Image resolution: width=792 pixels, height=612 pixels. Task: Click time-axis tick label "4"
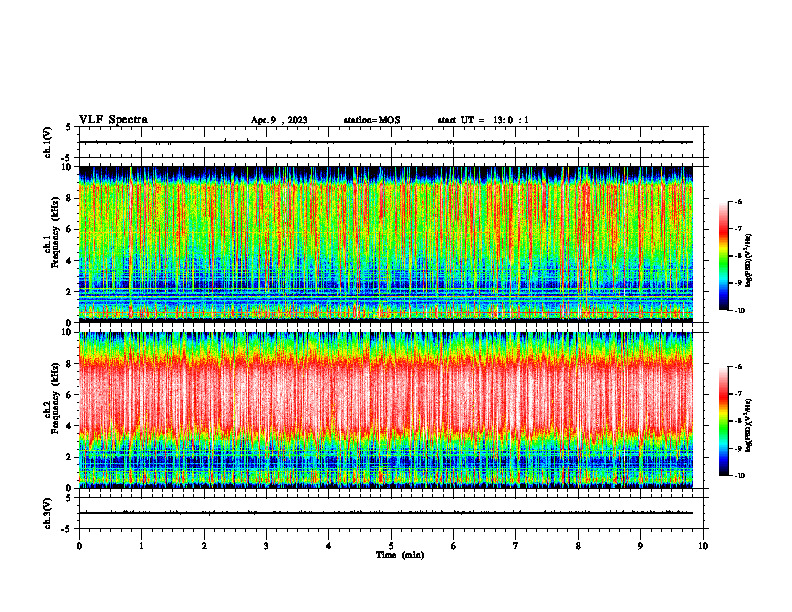pyautogui.click(x=329, y=546)
